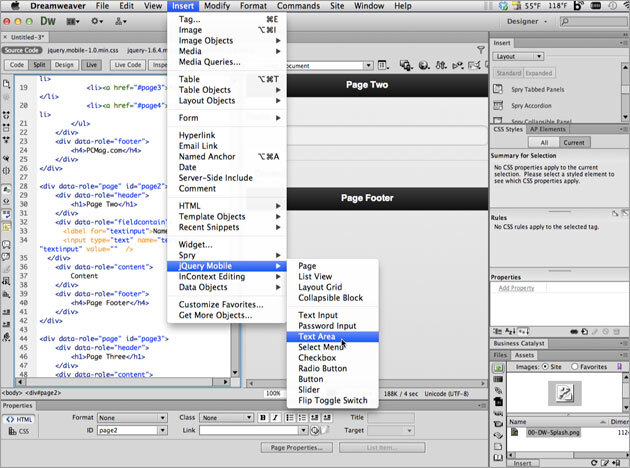Click the multiscreen preview icon
This screenshot has width=630, height=468.
[x=406, y=65]
